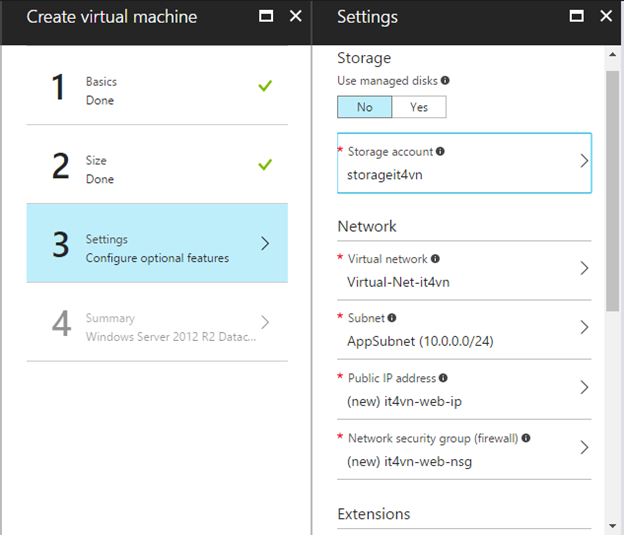Click info icon beside Network security group

(526, 438)
